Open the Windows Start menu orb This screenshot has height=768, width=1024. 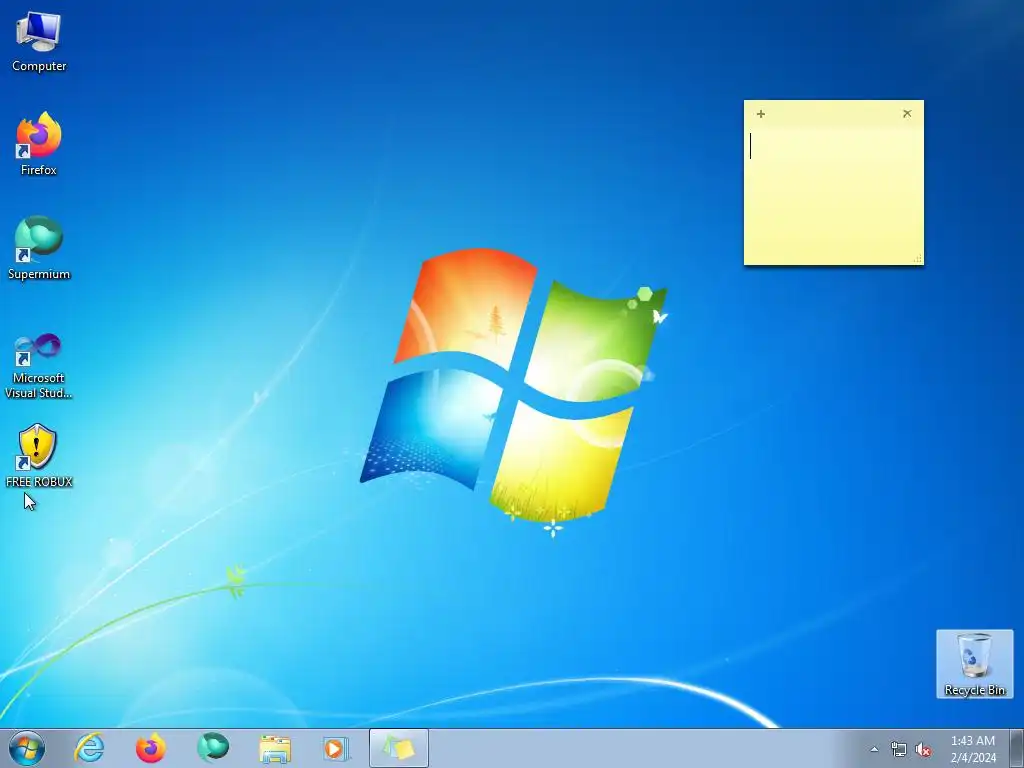pyautogui.click(x=27, y=748)
